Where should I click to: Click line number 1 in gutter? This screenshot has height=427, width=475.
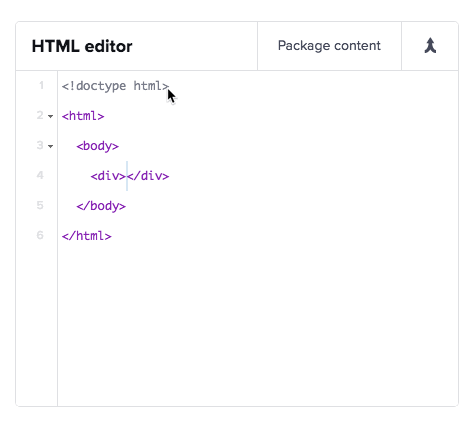tap(41, 85)
